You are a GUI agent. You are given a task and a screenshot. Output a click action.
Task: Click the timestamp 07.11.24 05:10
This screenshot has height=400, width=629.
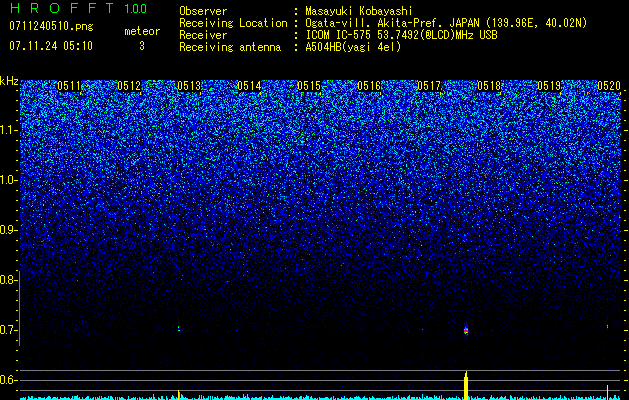point(51,46)
